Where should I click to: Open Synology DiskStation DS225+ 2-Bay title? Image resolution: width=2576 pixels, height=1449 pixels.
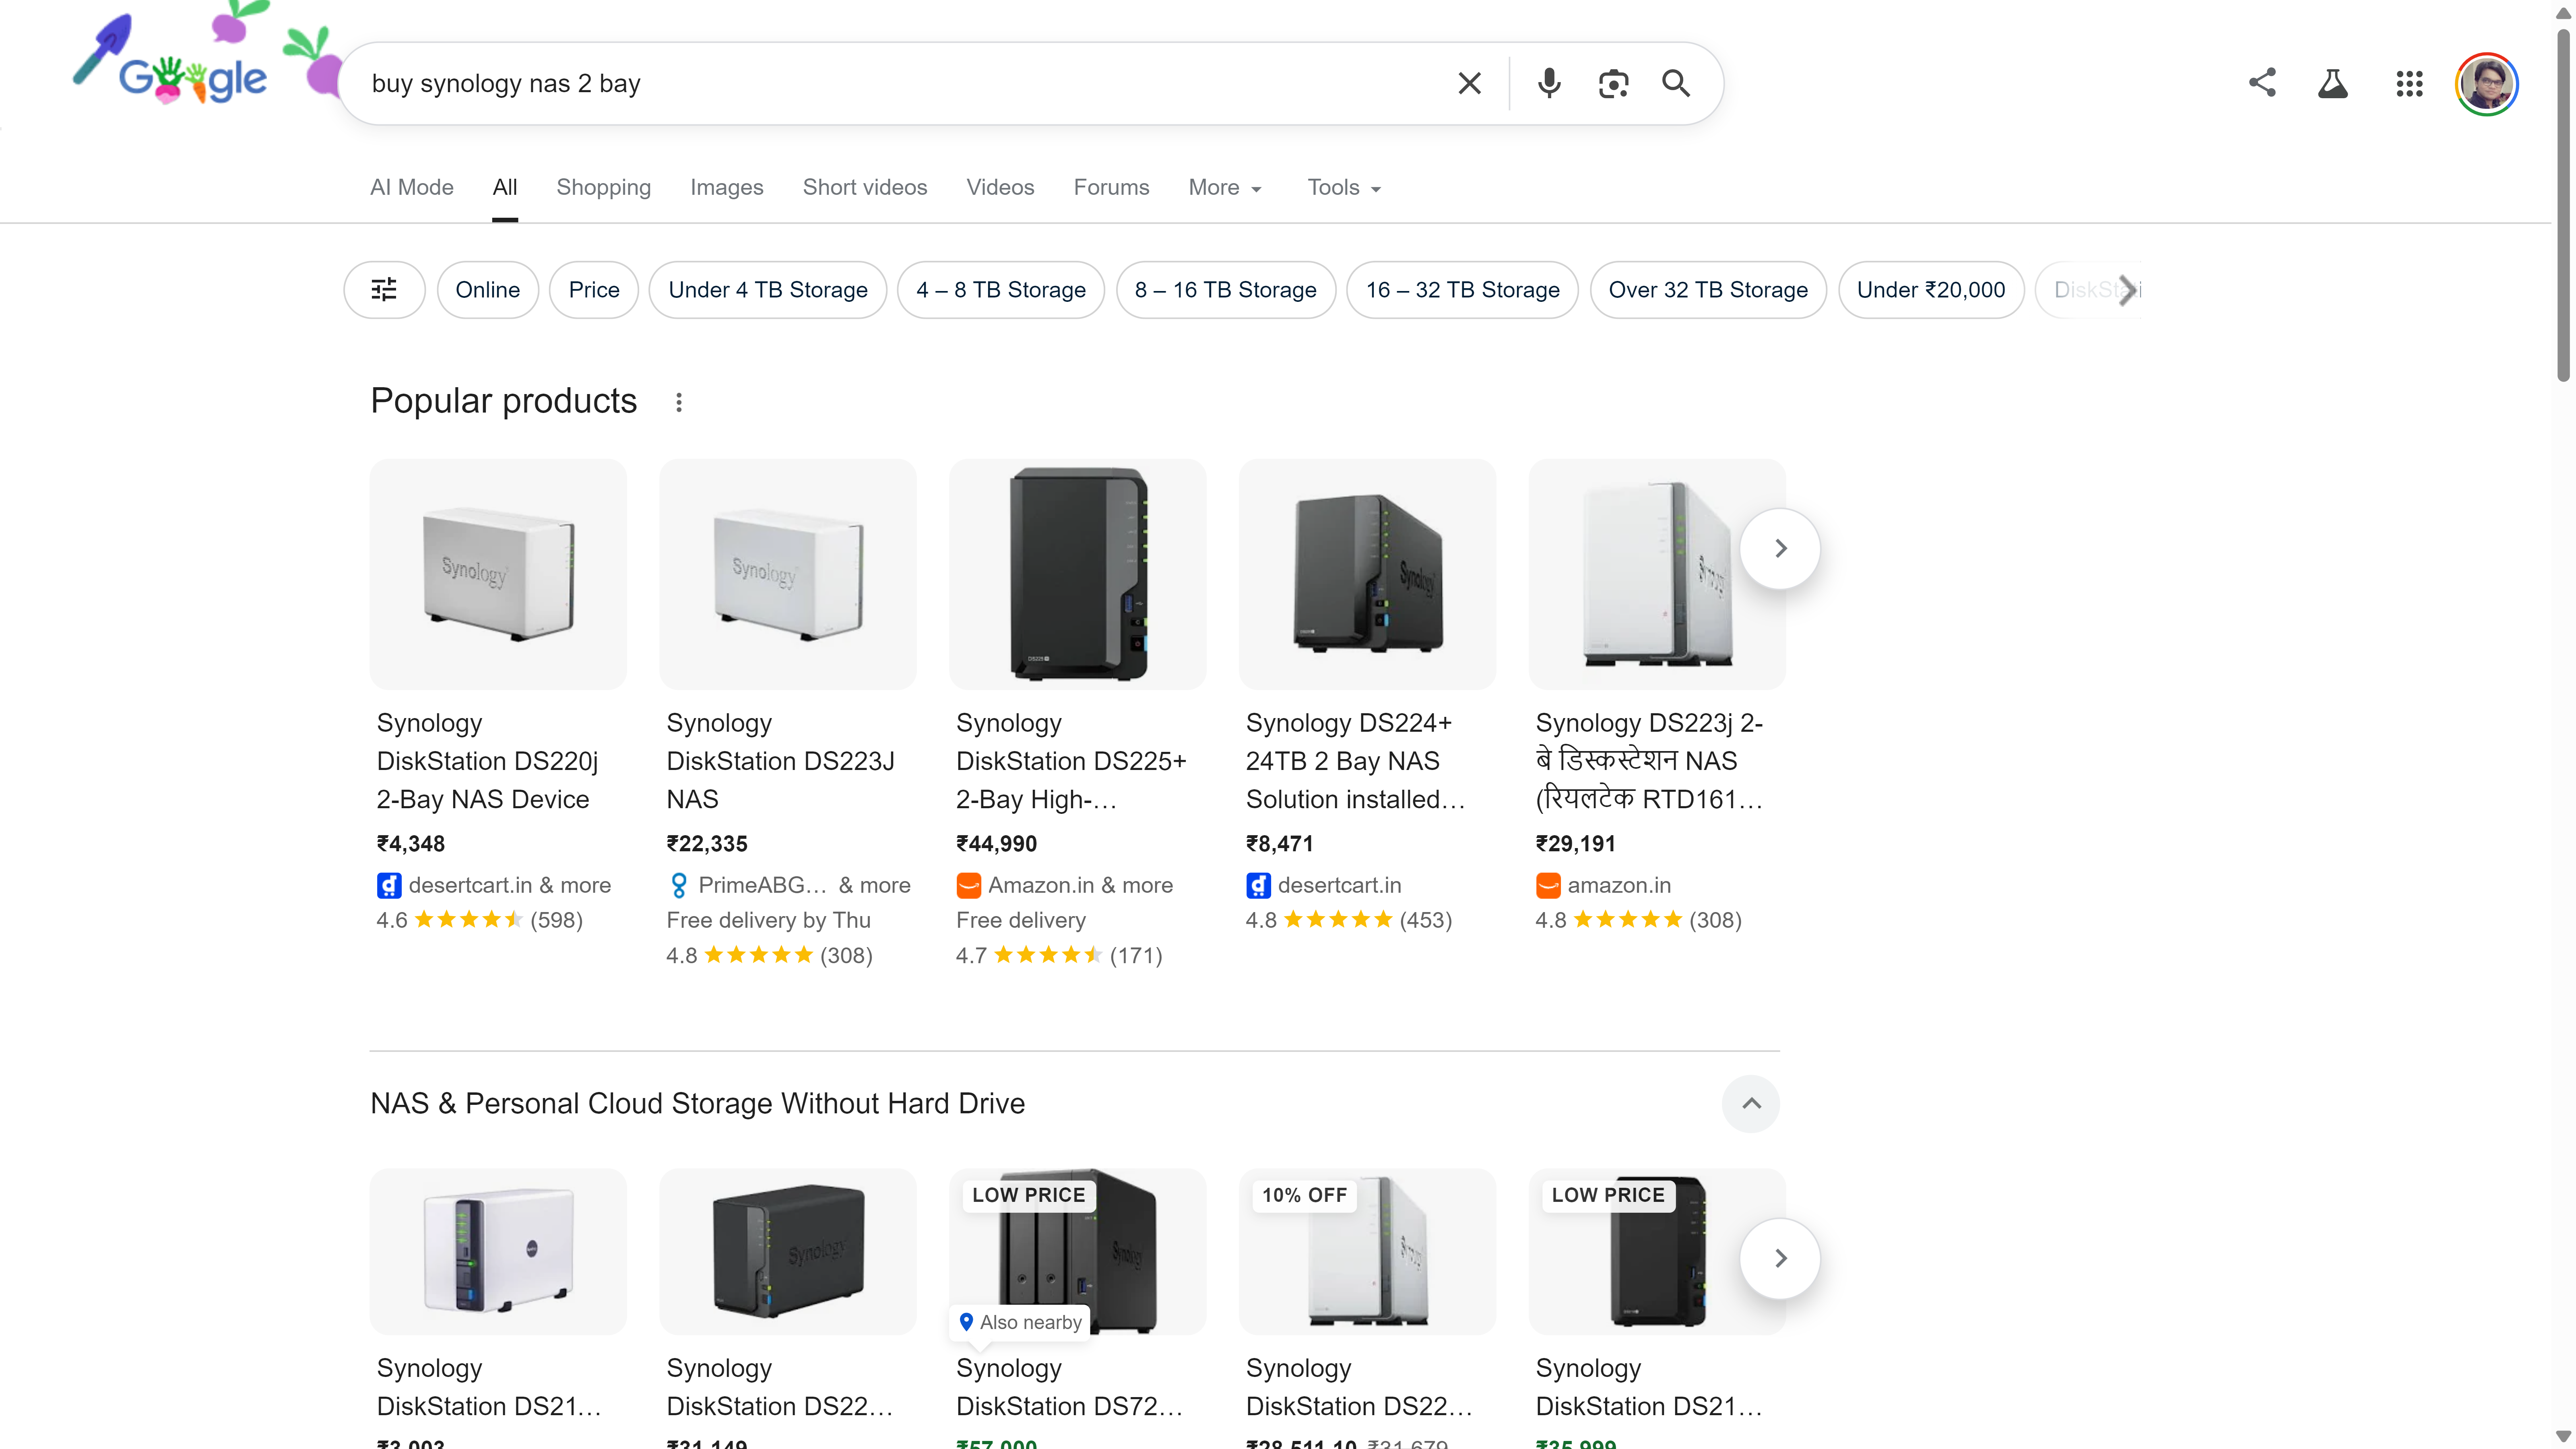1071,761
